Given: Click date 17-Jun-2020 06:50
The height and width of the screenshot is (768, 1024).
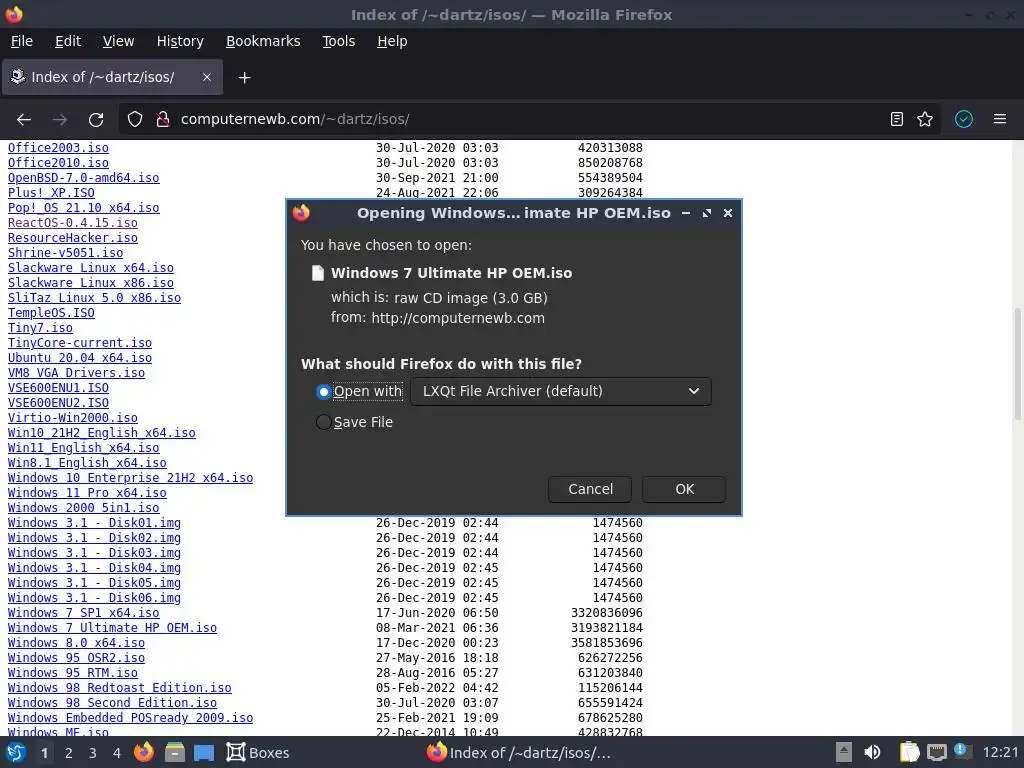Looking at the screenshot, I should 437,613.
